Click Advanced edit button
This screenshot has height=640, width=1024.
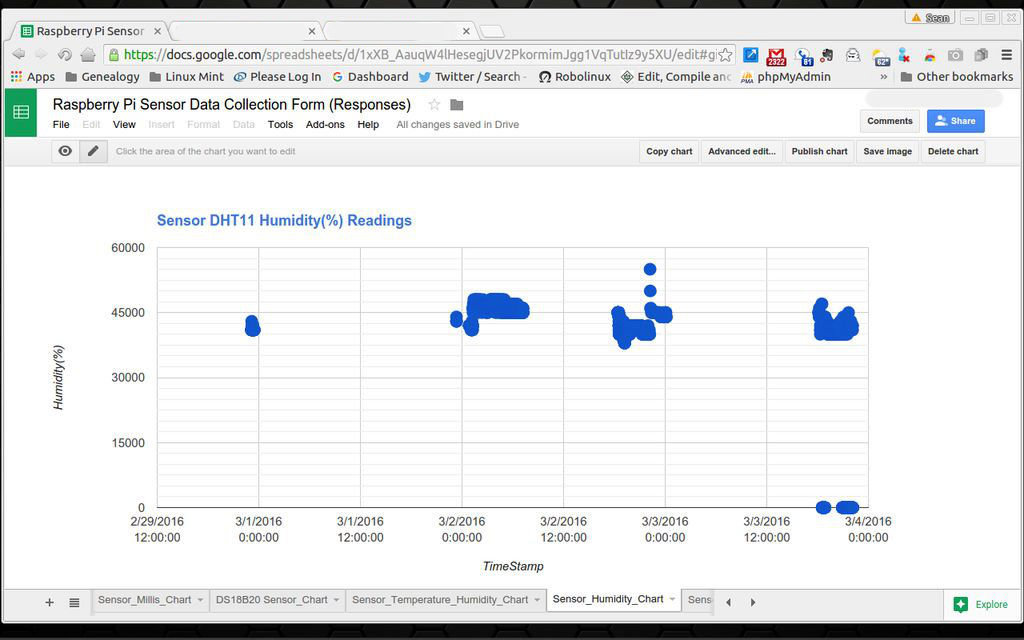(742, 151)
